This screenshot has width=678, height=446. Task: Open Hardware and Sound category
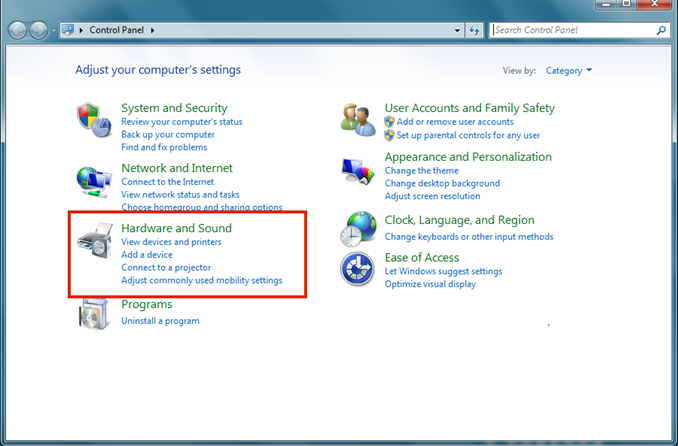point(176,228)
